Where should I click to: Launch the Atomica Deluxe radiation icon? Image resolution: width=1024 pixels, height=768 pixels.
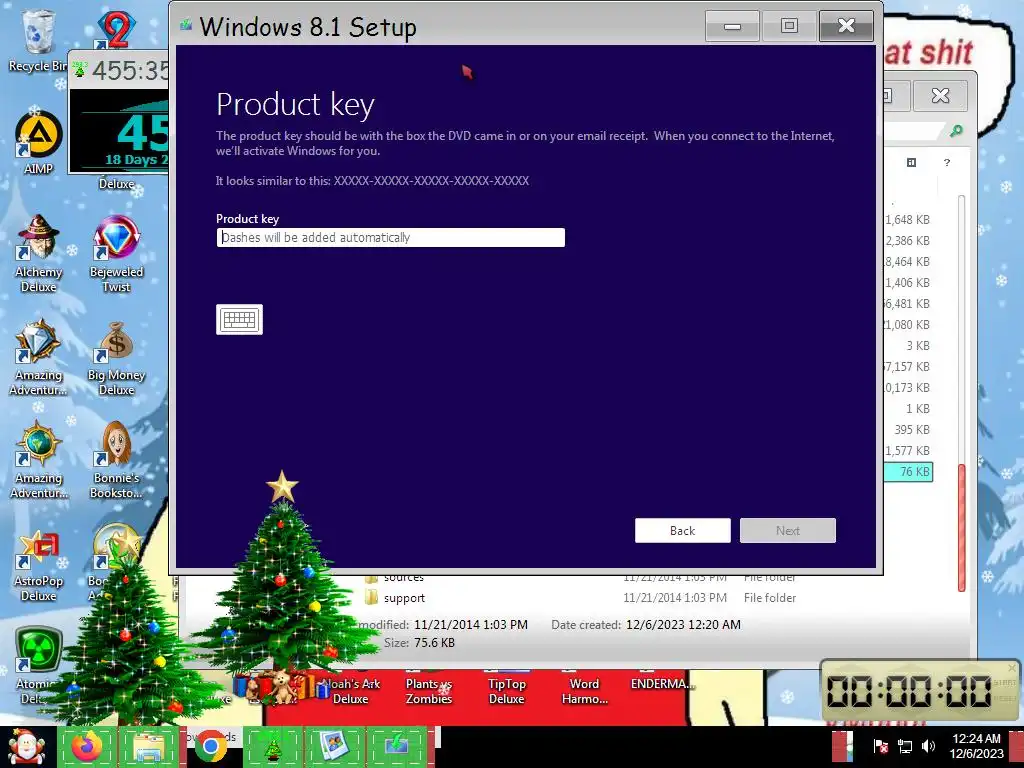[37, 665]
